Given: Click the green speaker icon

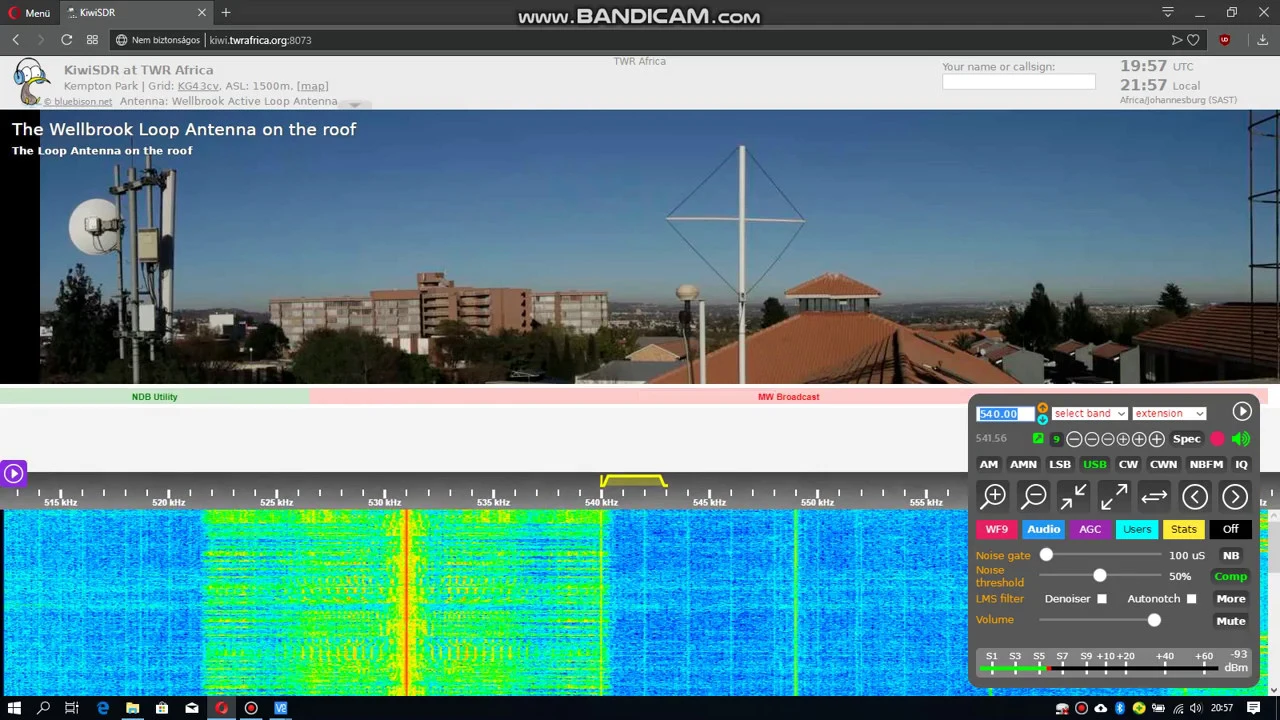Looking at the screenshot, I should [1241, 439].
